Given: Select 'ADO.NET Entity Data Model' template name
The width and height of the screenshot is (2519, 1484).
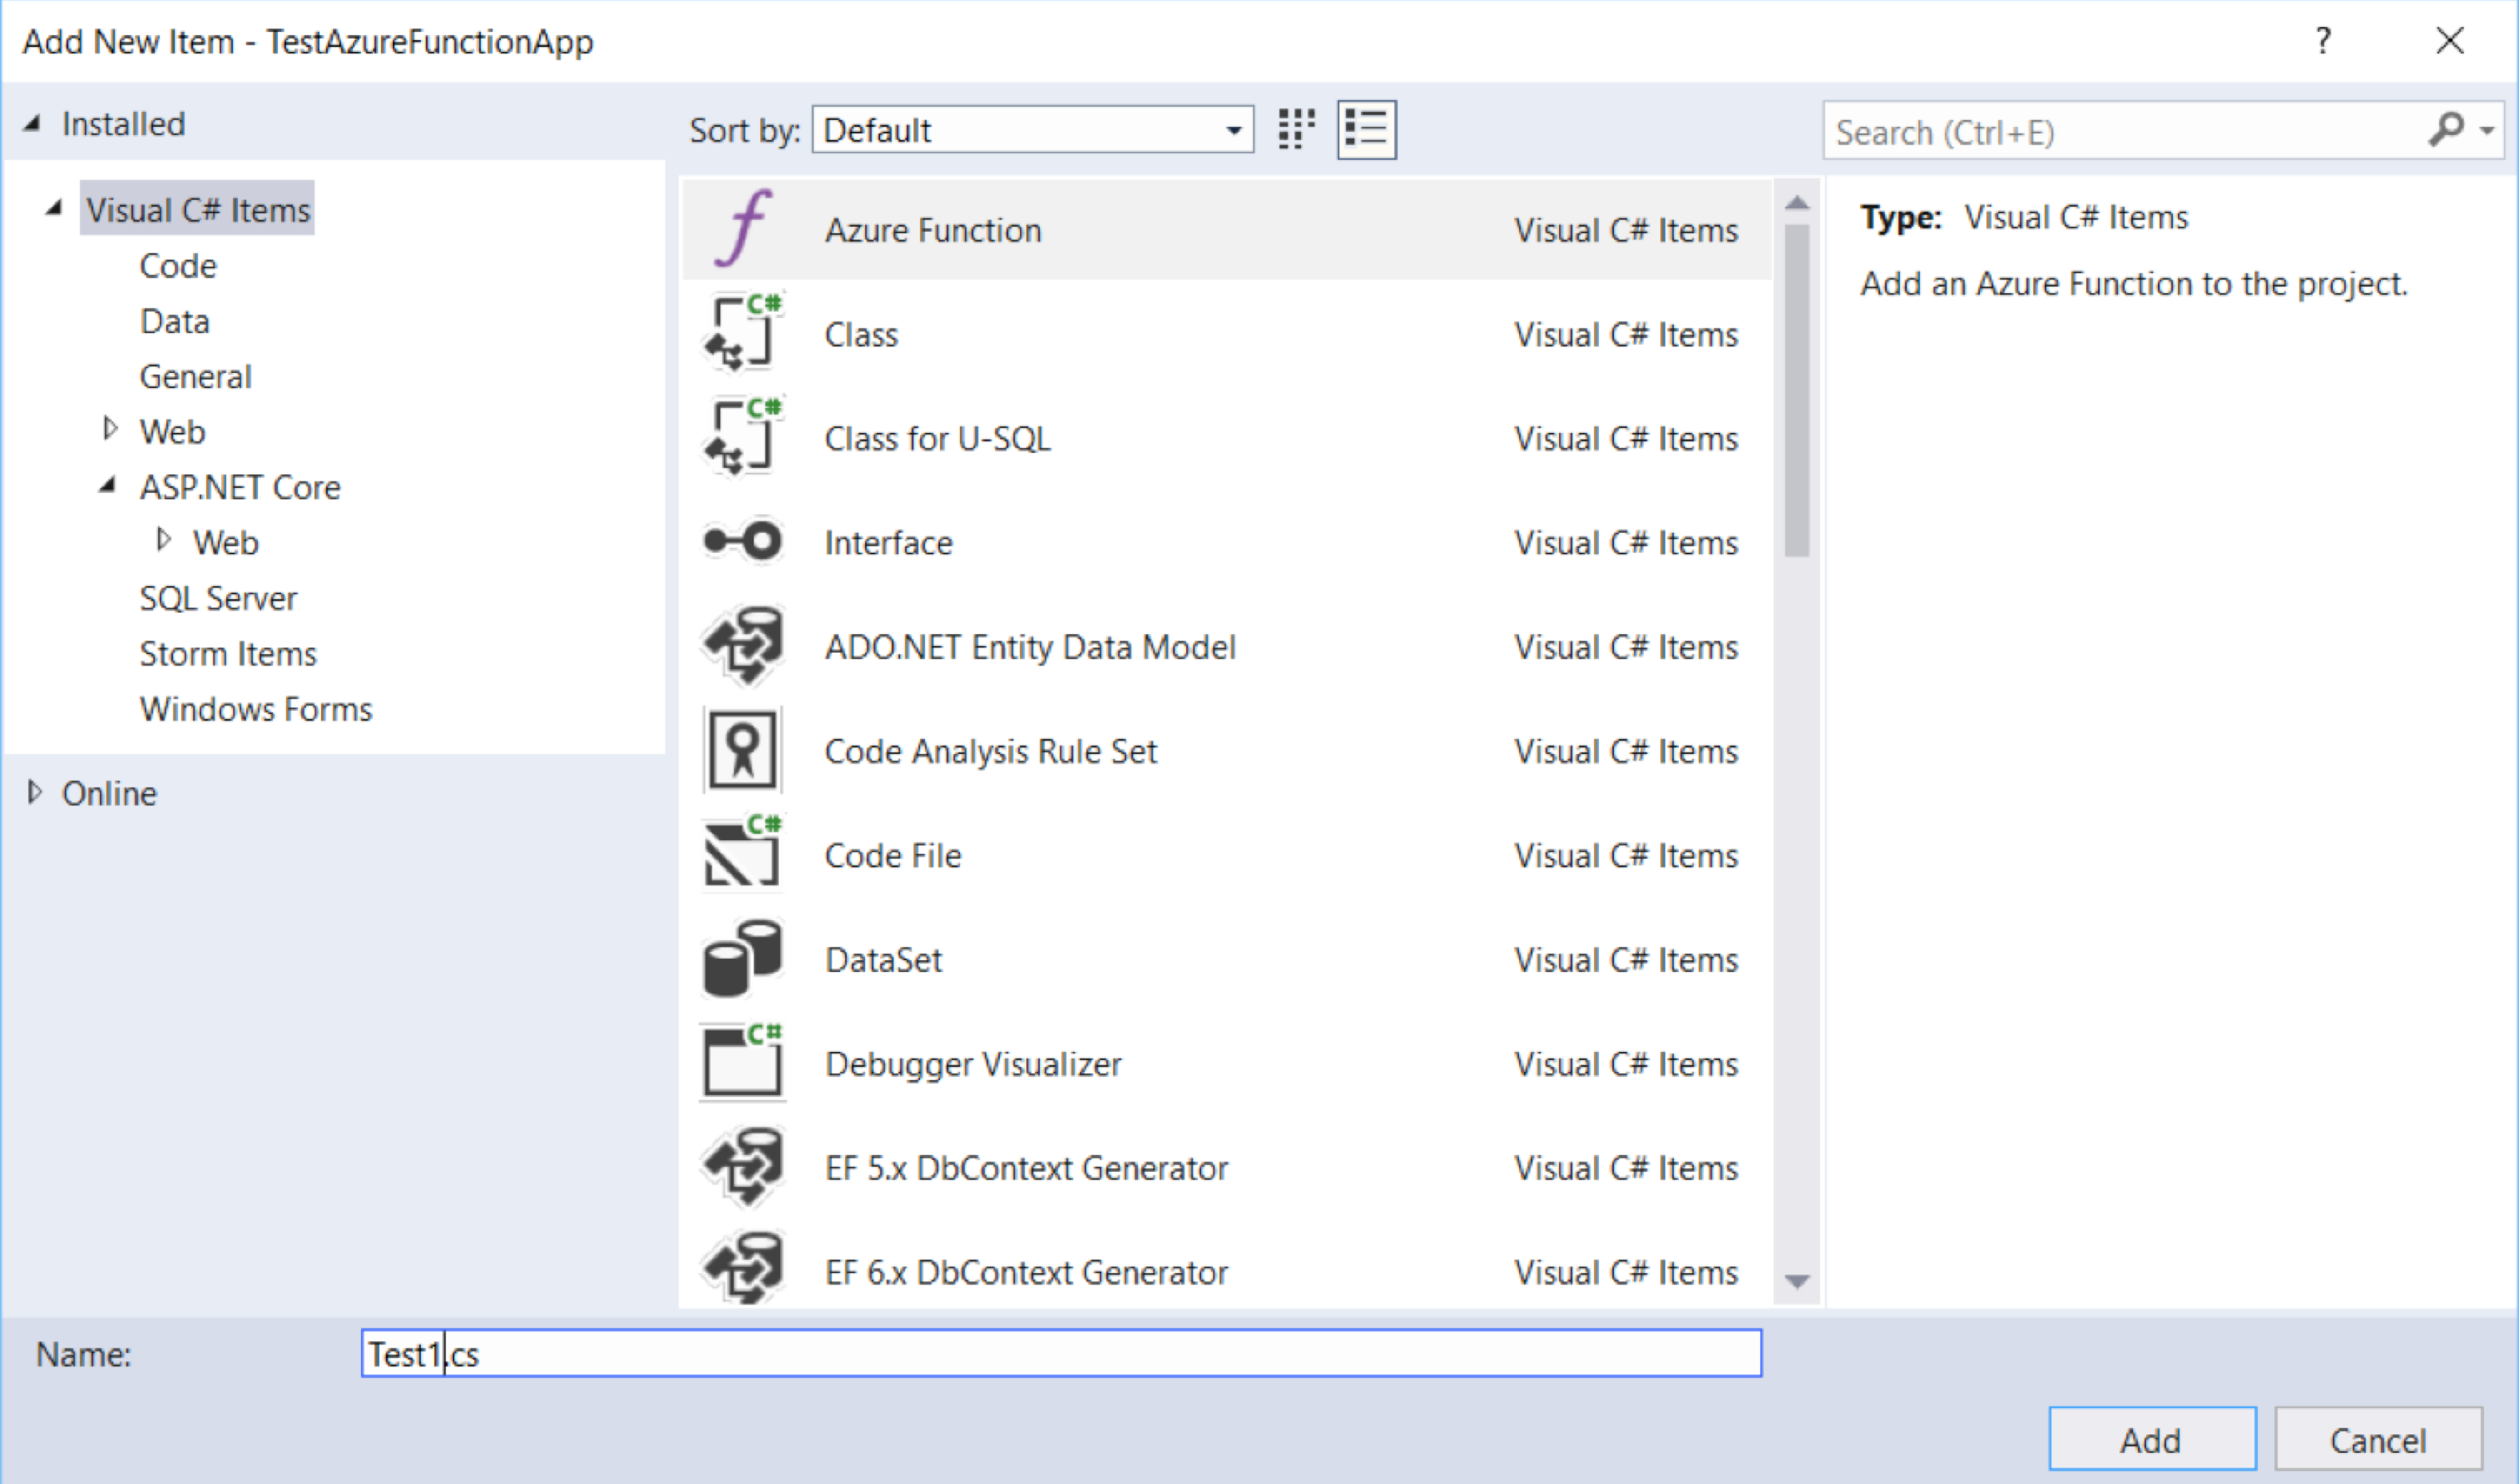Looking at the screenshot, I should 1030,647.
